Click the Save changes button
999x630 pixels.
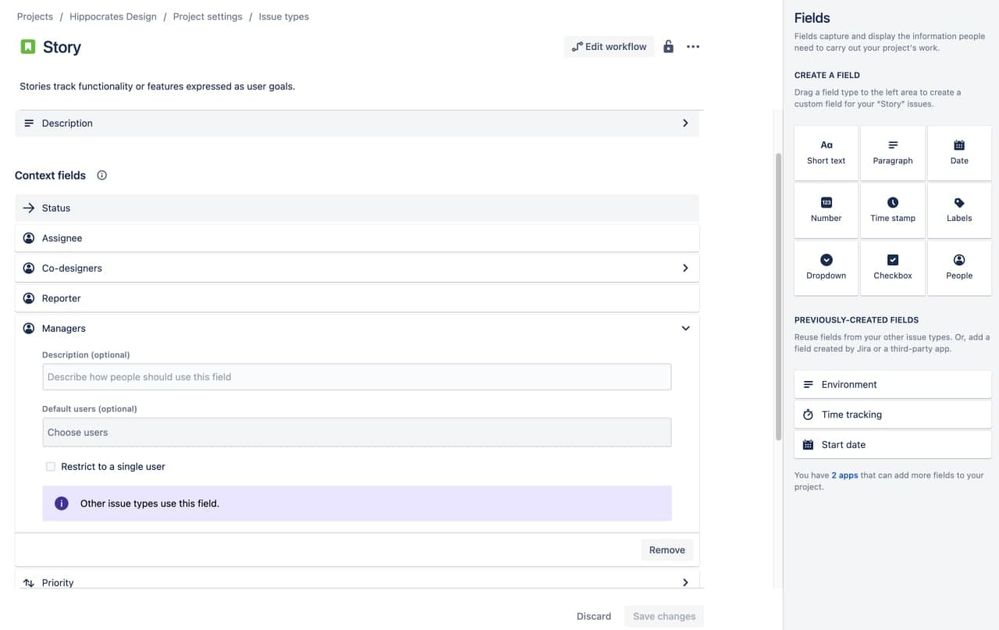664,616
